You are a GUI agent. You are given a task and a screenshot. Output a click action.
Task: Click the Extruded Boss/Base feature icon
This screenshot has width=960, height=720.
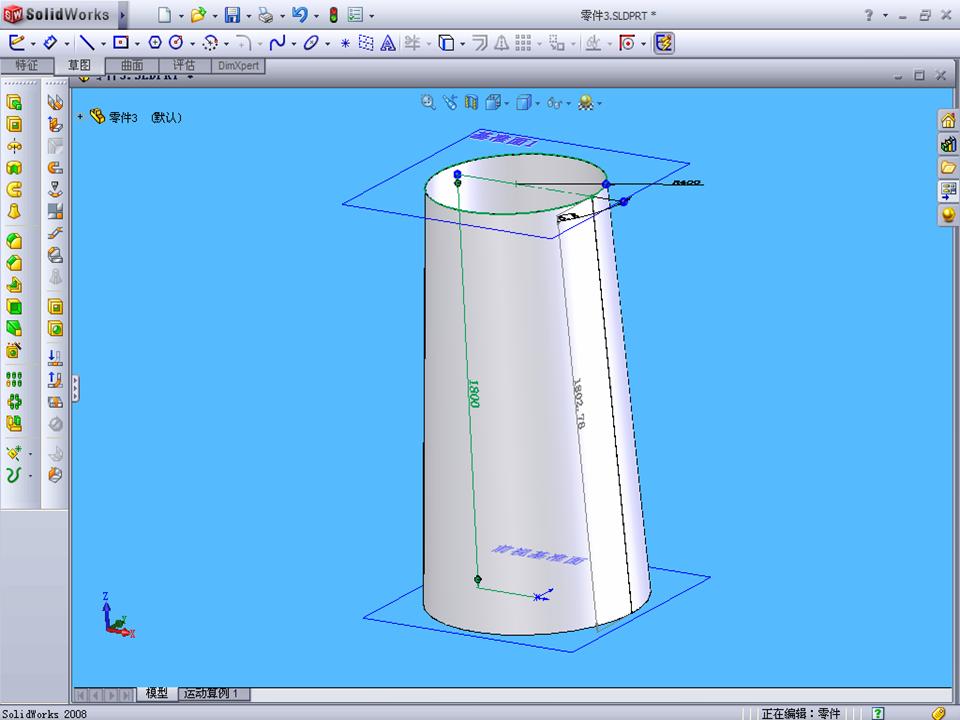click(x=14, y=102)
